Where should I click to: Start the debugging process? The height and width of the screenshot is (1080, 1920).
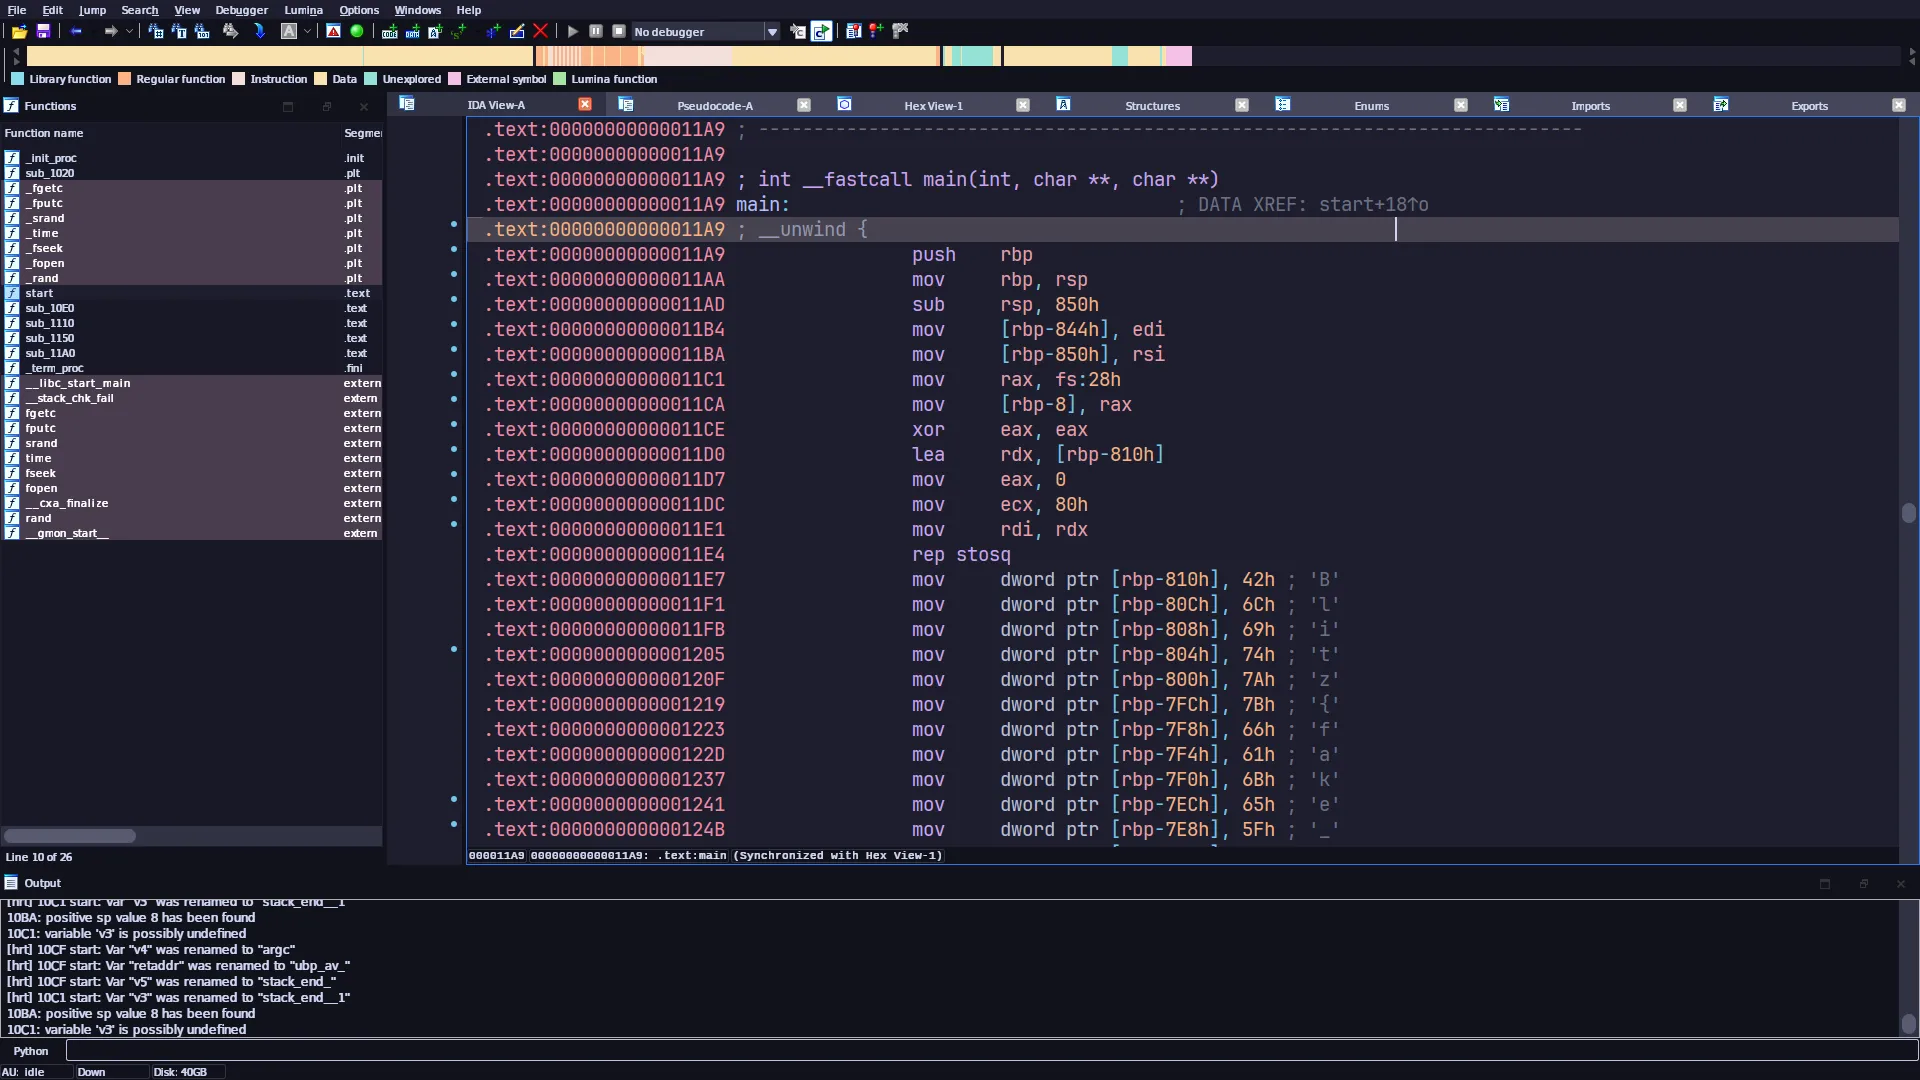coord(573,31)
